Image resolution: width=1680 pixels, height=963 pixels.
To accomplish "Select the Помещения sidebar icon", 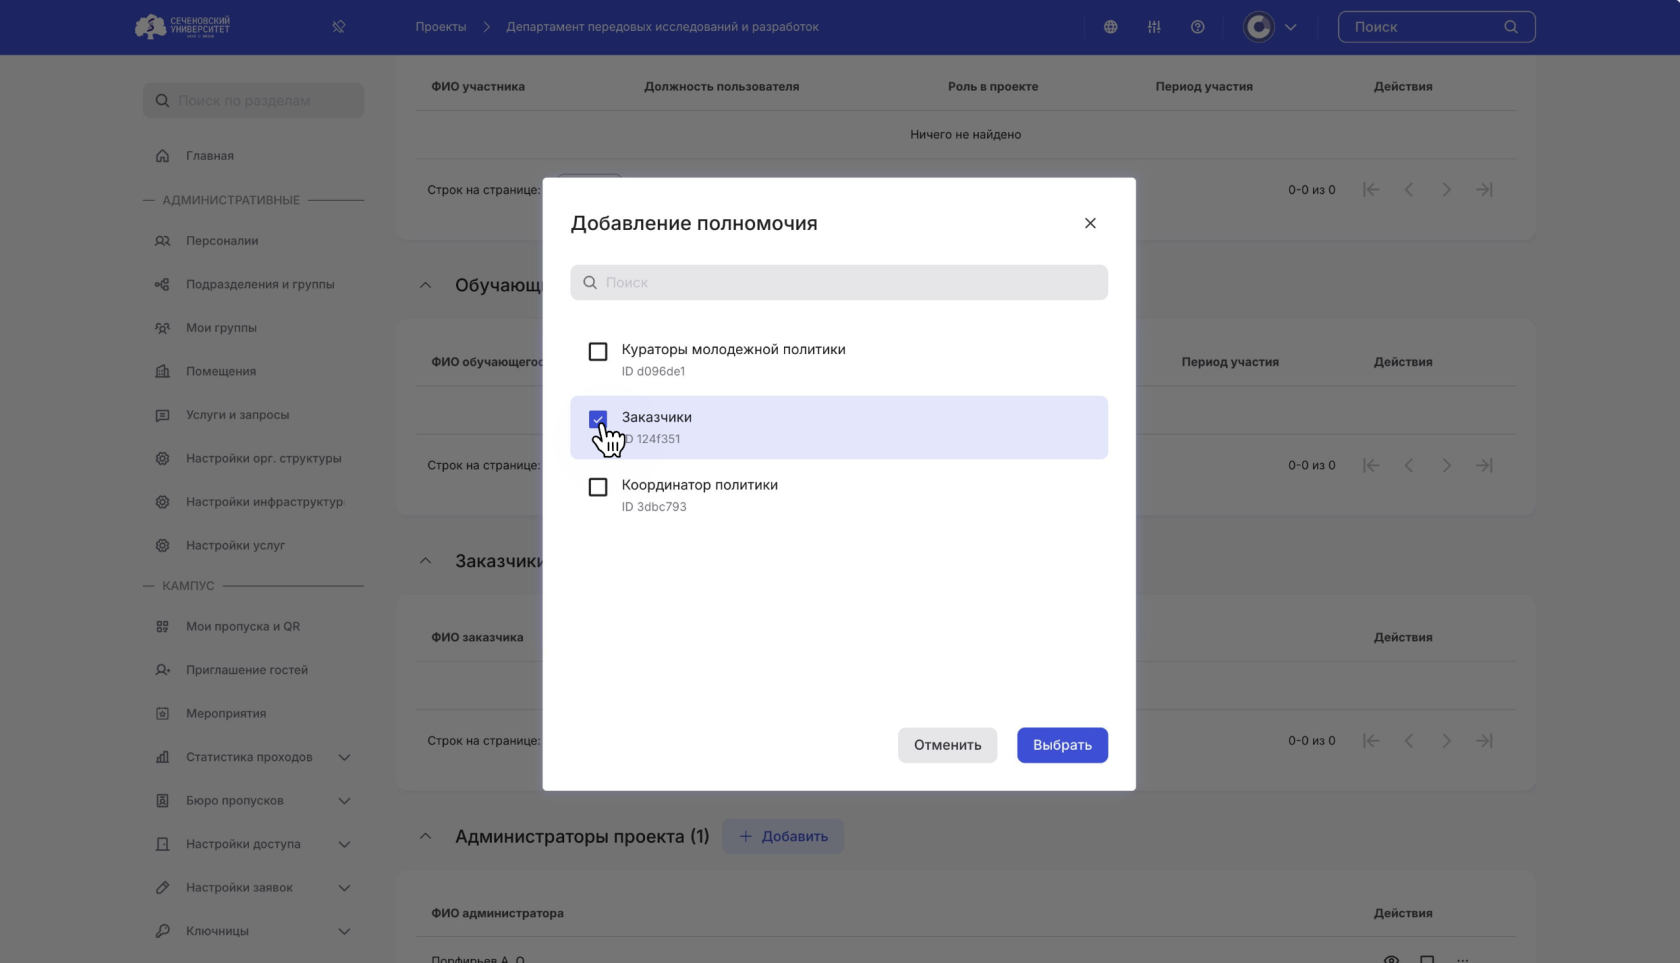I will click(162, 371).
